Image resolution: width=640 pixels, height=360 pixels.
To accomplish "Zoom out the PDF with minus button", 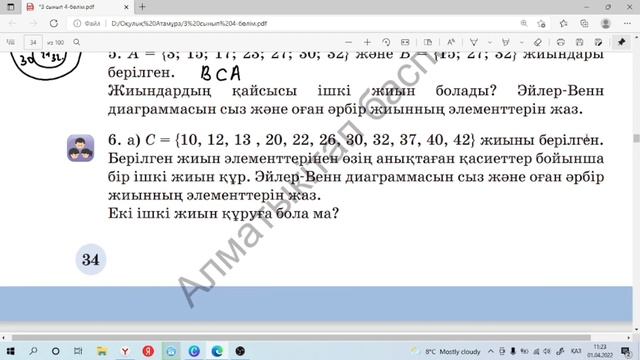I will (x=348, y=42).
